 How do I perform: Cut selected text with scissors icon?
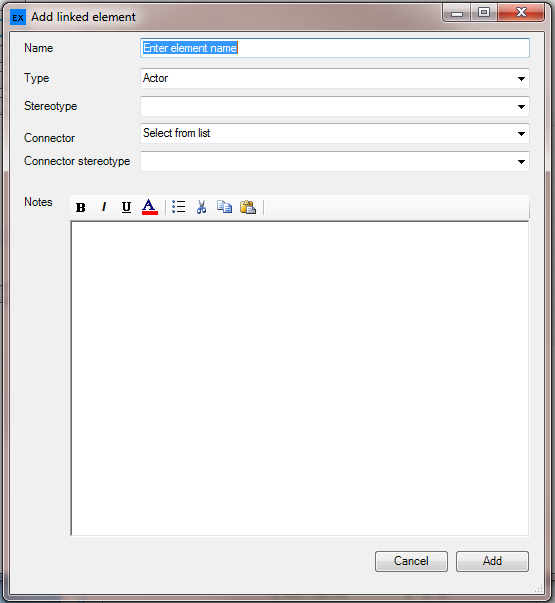pos(201,207)
